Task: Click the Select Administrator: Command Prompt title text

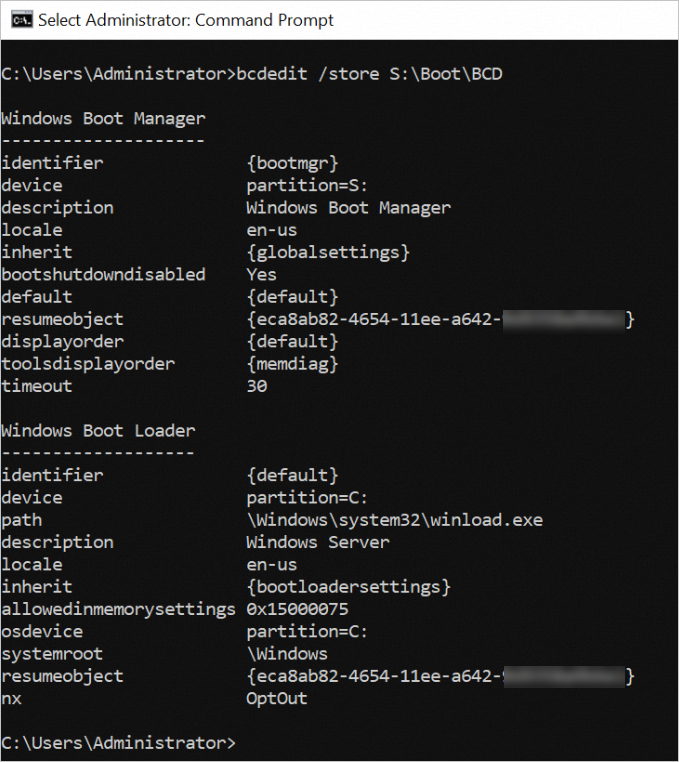Action: click(x=186, y=20)
